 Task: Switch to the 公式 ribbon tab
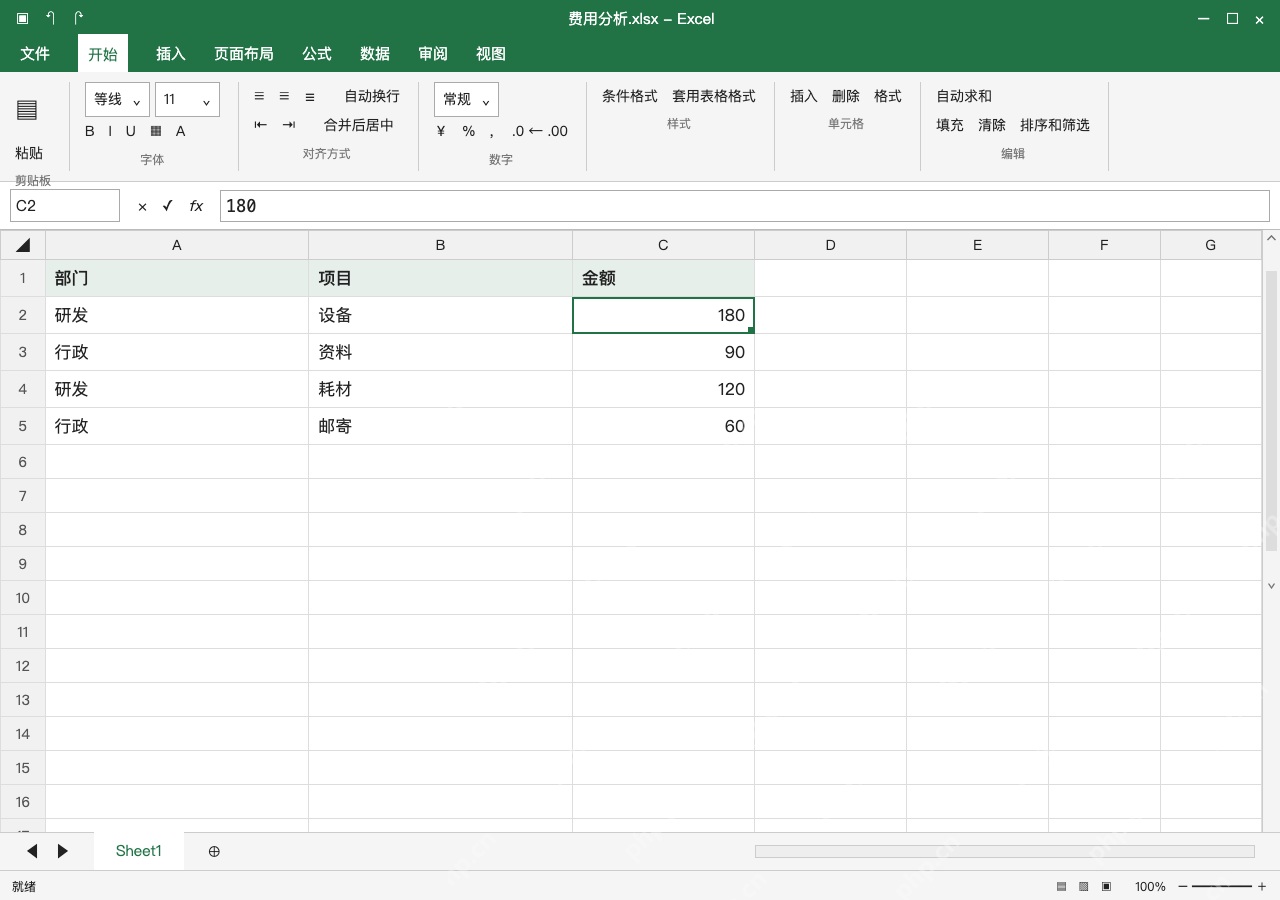(x=317, y=54)
